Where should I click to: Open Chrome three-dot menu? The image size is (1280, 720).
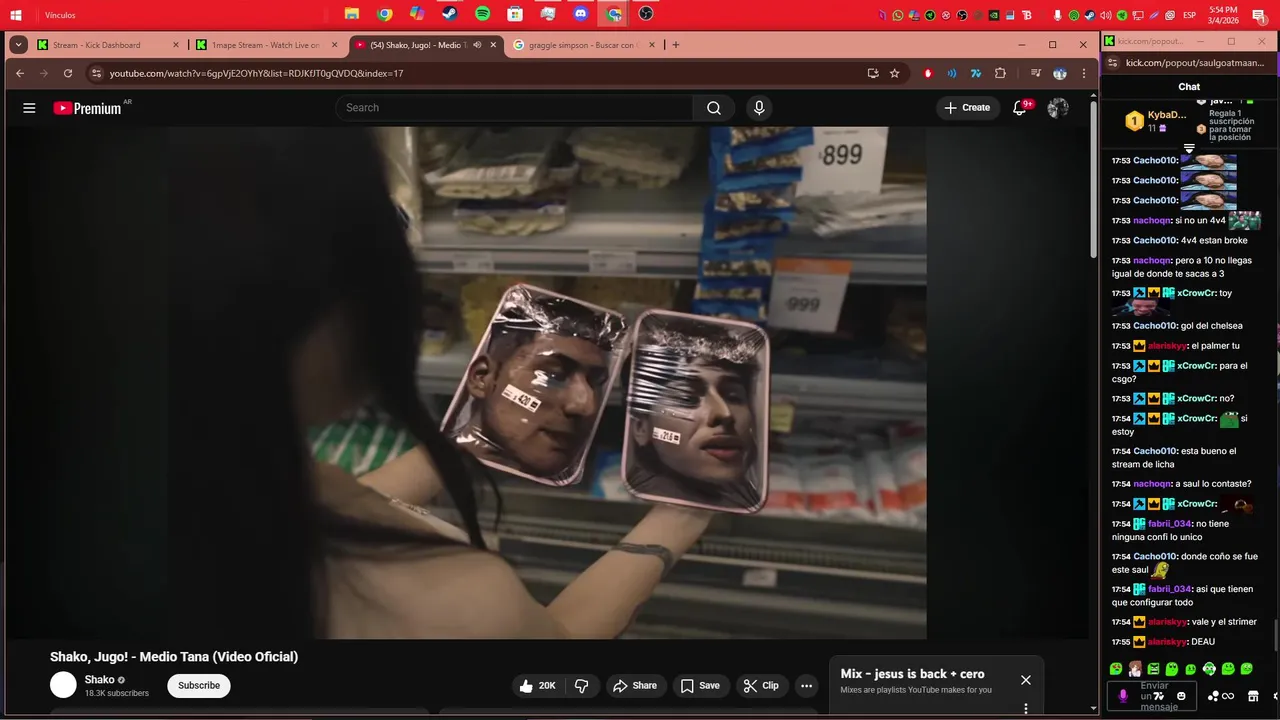1083,73
